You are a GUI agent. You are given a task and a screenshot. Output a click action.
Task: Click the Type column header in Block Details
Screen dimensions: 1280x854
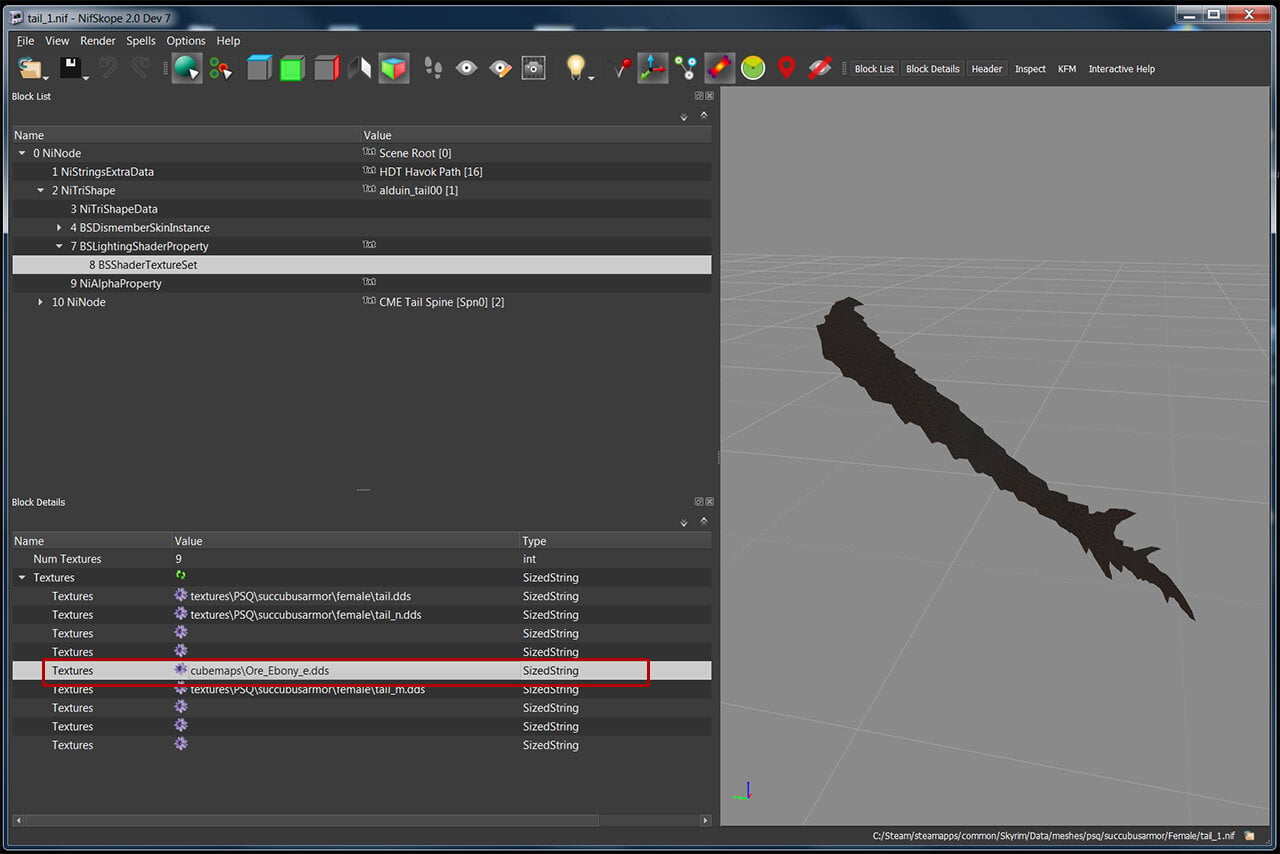(615, 541)
